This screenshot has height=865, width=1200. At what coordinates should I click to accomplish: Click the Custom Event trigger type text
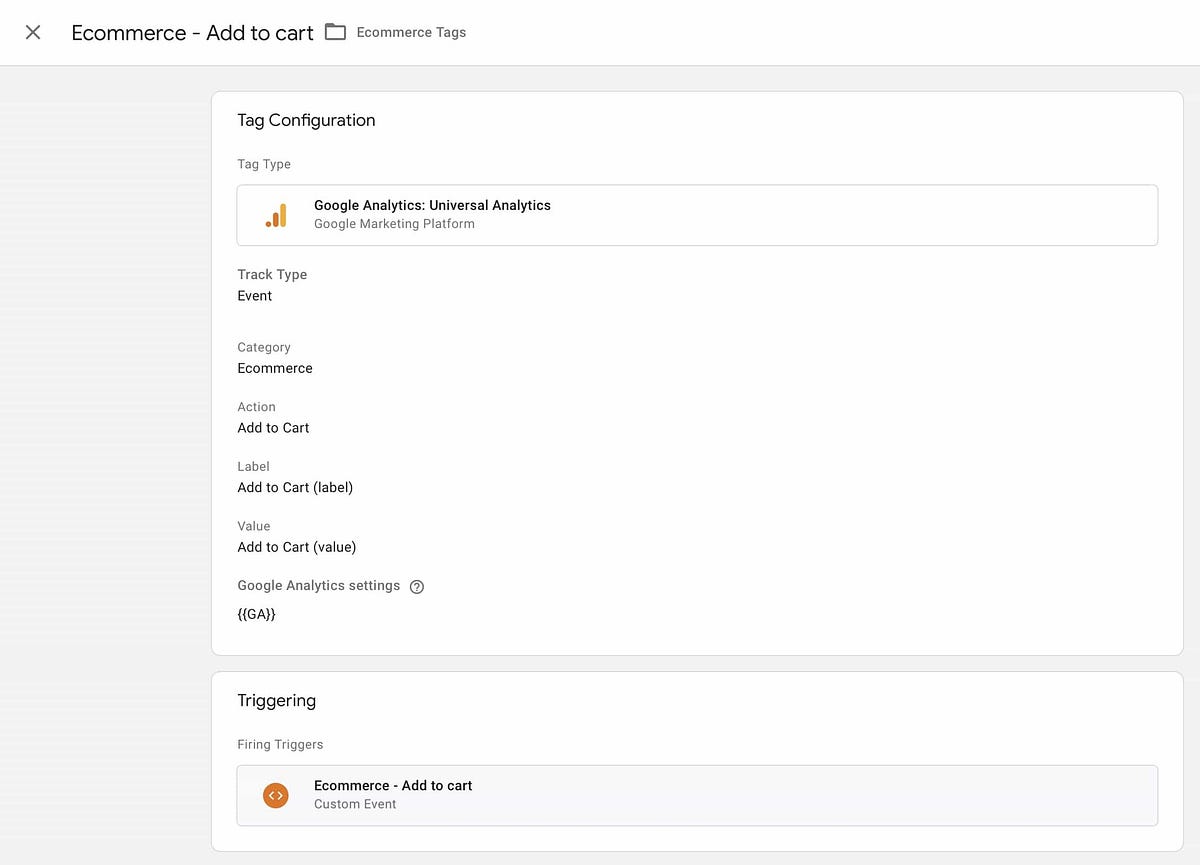tap(355, 804)
